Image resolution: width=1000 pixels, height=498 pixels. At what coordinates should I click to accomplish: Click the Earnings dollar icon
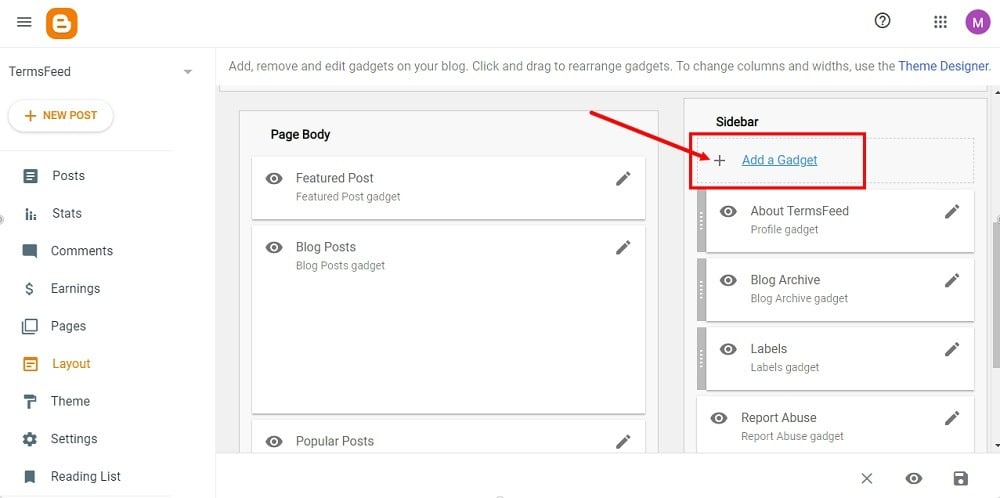click(x=29, y=289)
